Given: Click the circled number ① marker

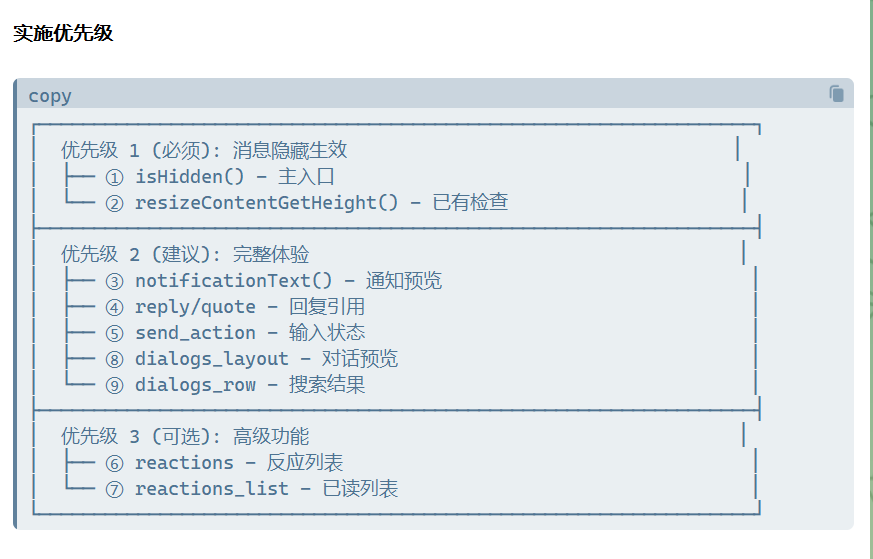Looking at the screenshot, I should click(114, 178).
